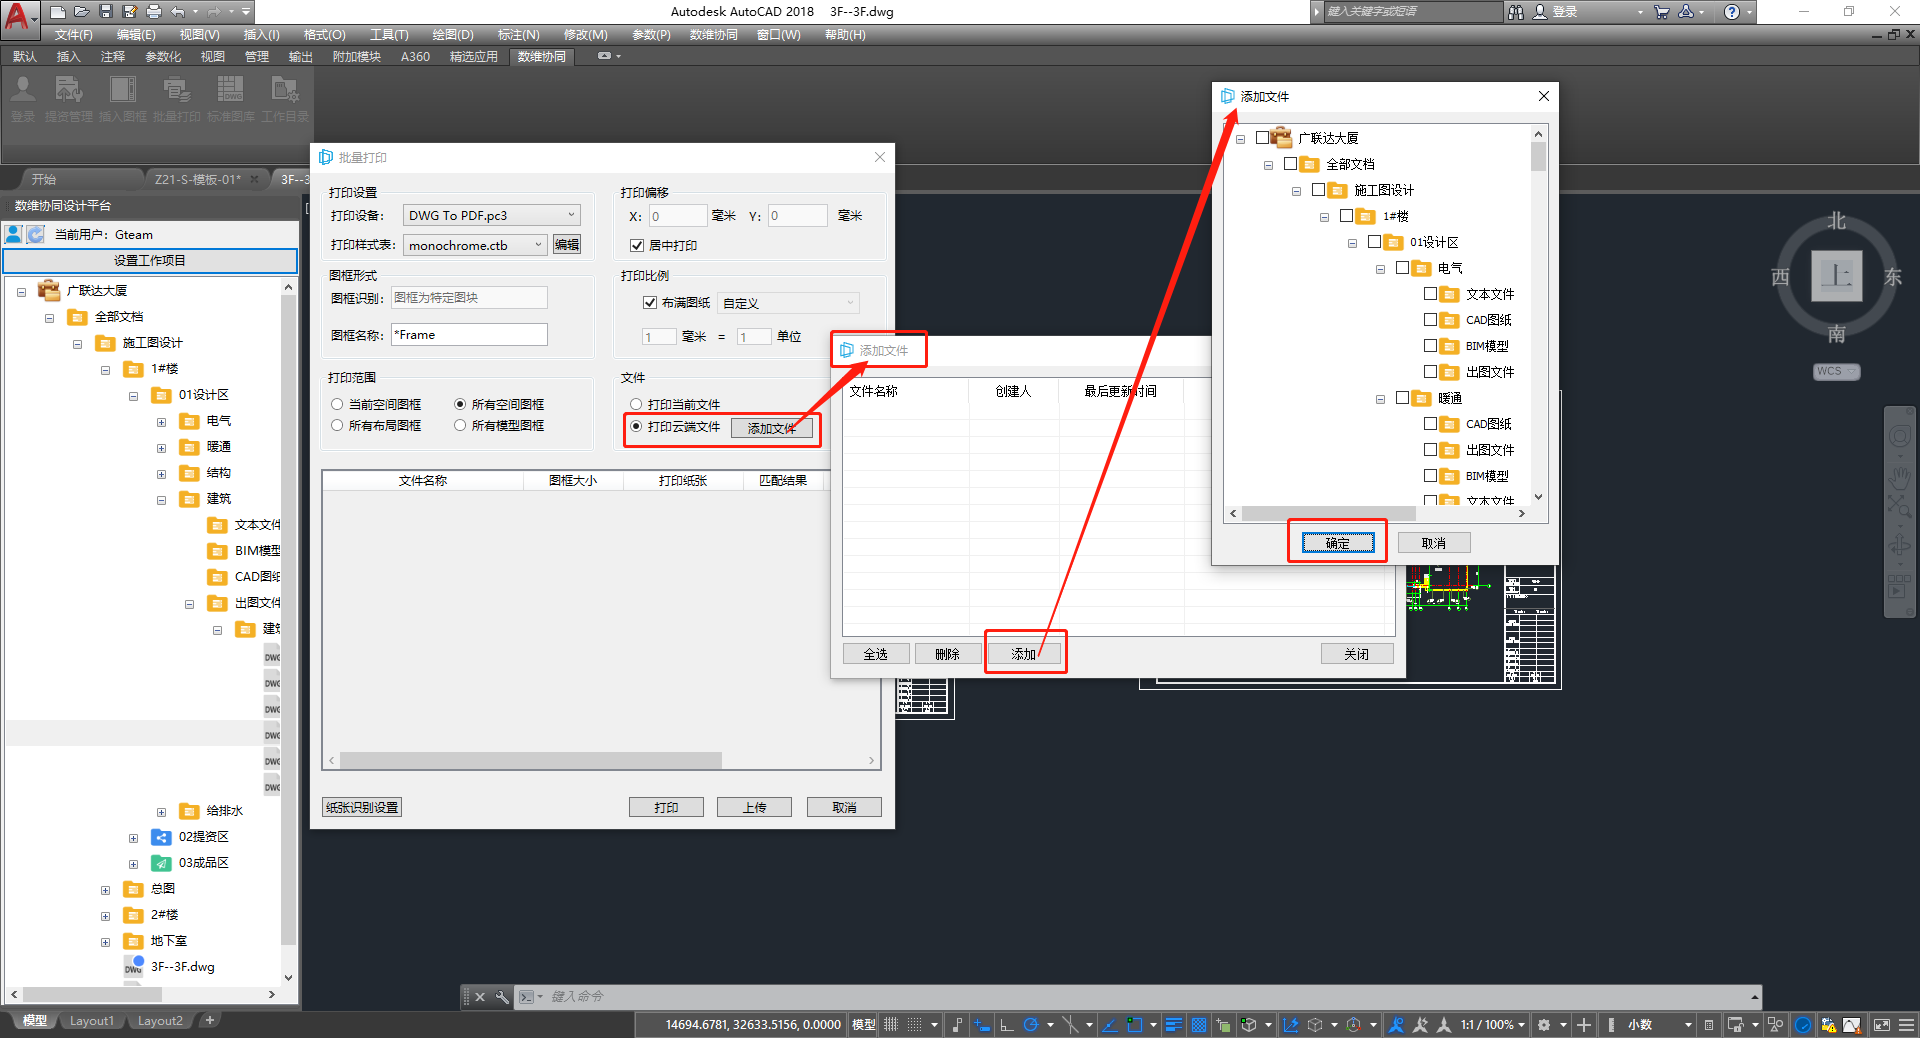The height and width of the screenshot is (1038, 1920).
Task: Toggle 布满图纸 checkbox
Action: (x=650, y=302)
